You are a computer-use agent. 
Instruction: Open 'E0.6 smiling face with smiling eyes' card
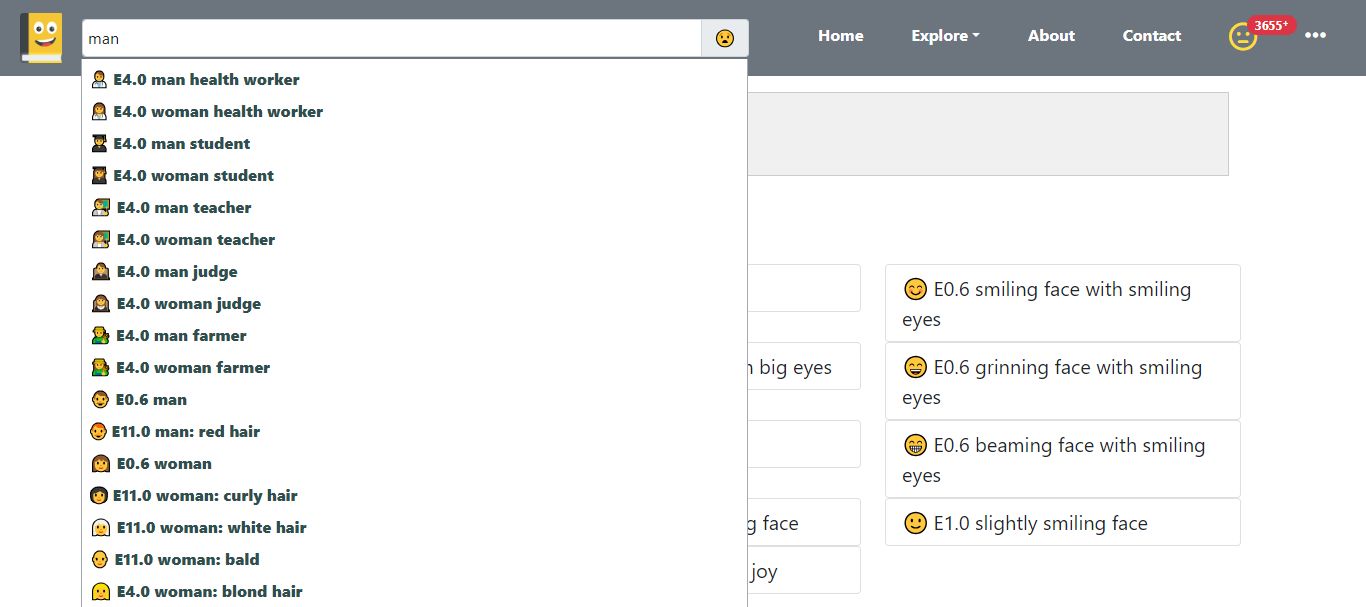pyautogui.click(x=1062, y=303)
